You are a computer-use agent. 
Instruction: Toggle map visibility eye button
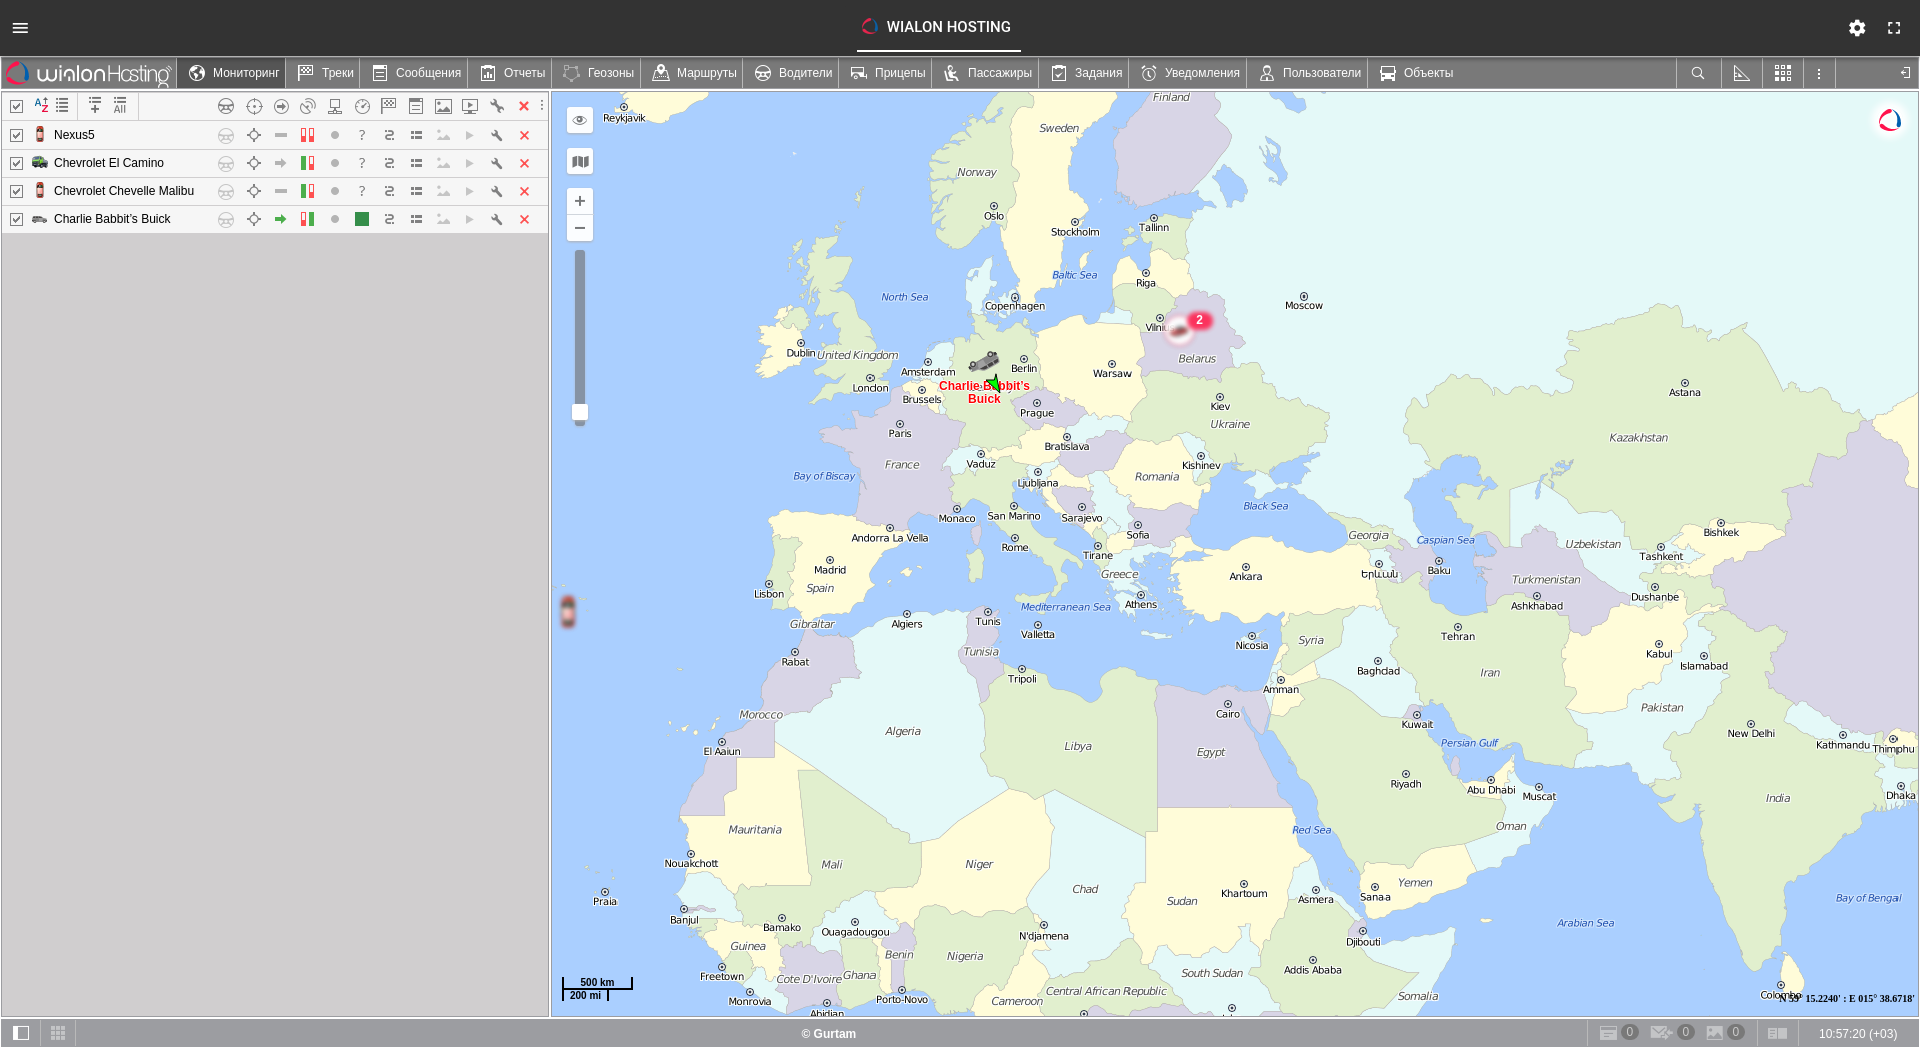pos(580,120)
